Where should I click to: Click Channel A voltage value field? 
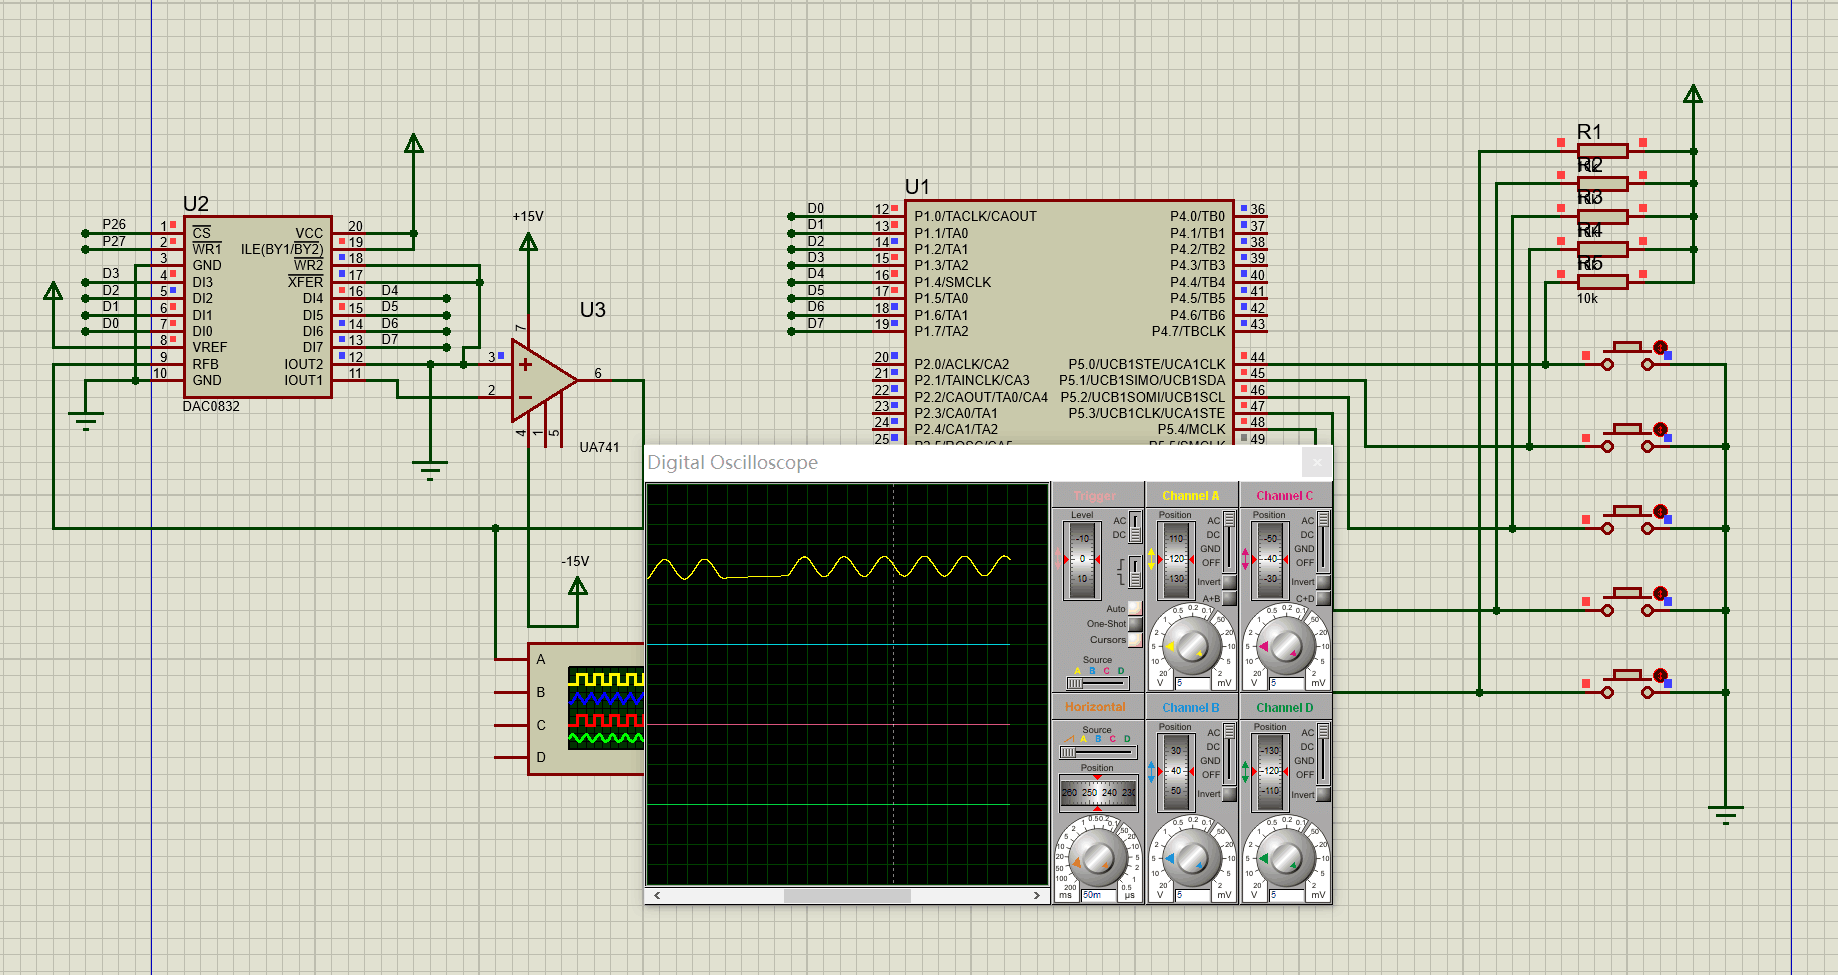click(1192, 684)
